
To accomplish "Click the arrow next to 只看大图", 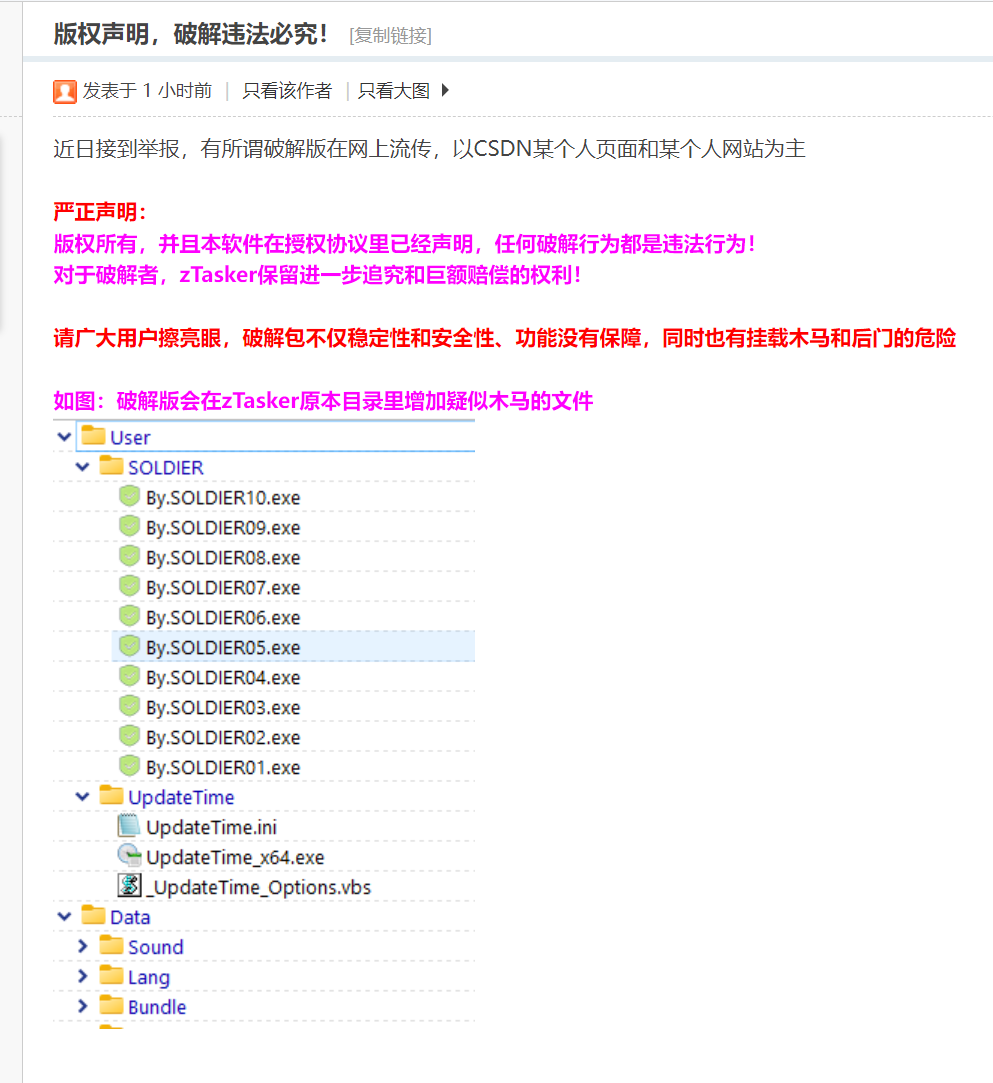I will click(x=445, y=90).
